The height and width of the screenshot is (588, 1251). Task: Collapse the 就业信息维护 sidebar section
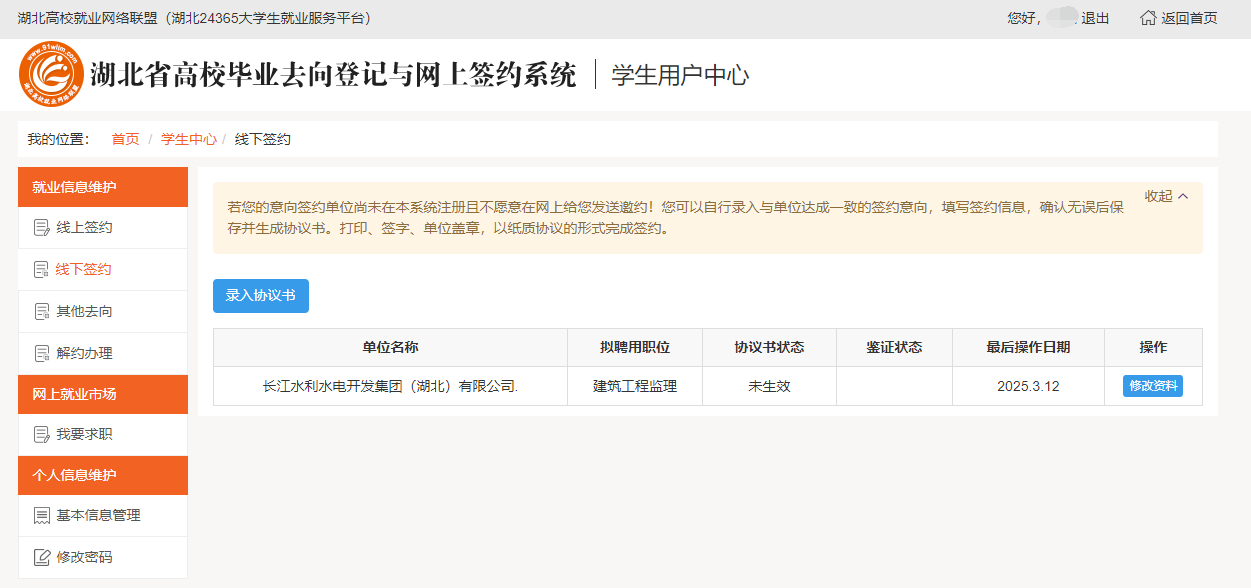(102, 187)
